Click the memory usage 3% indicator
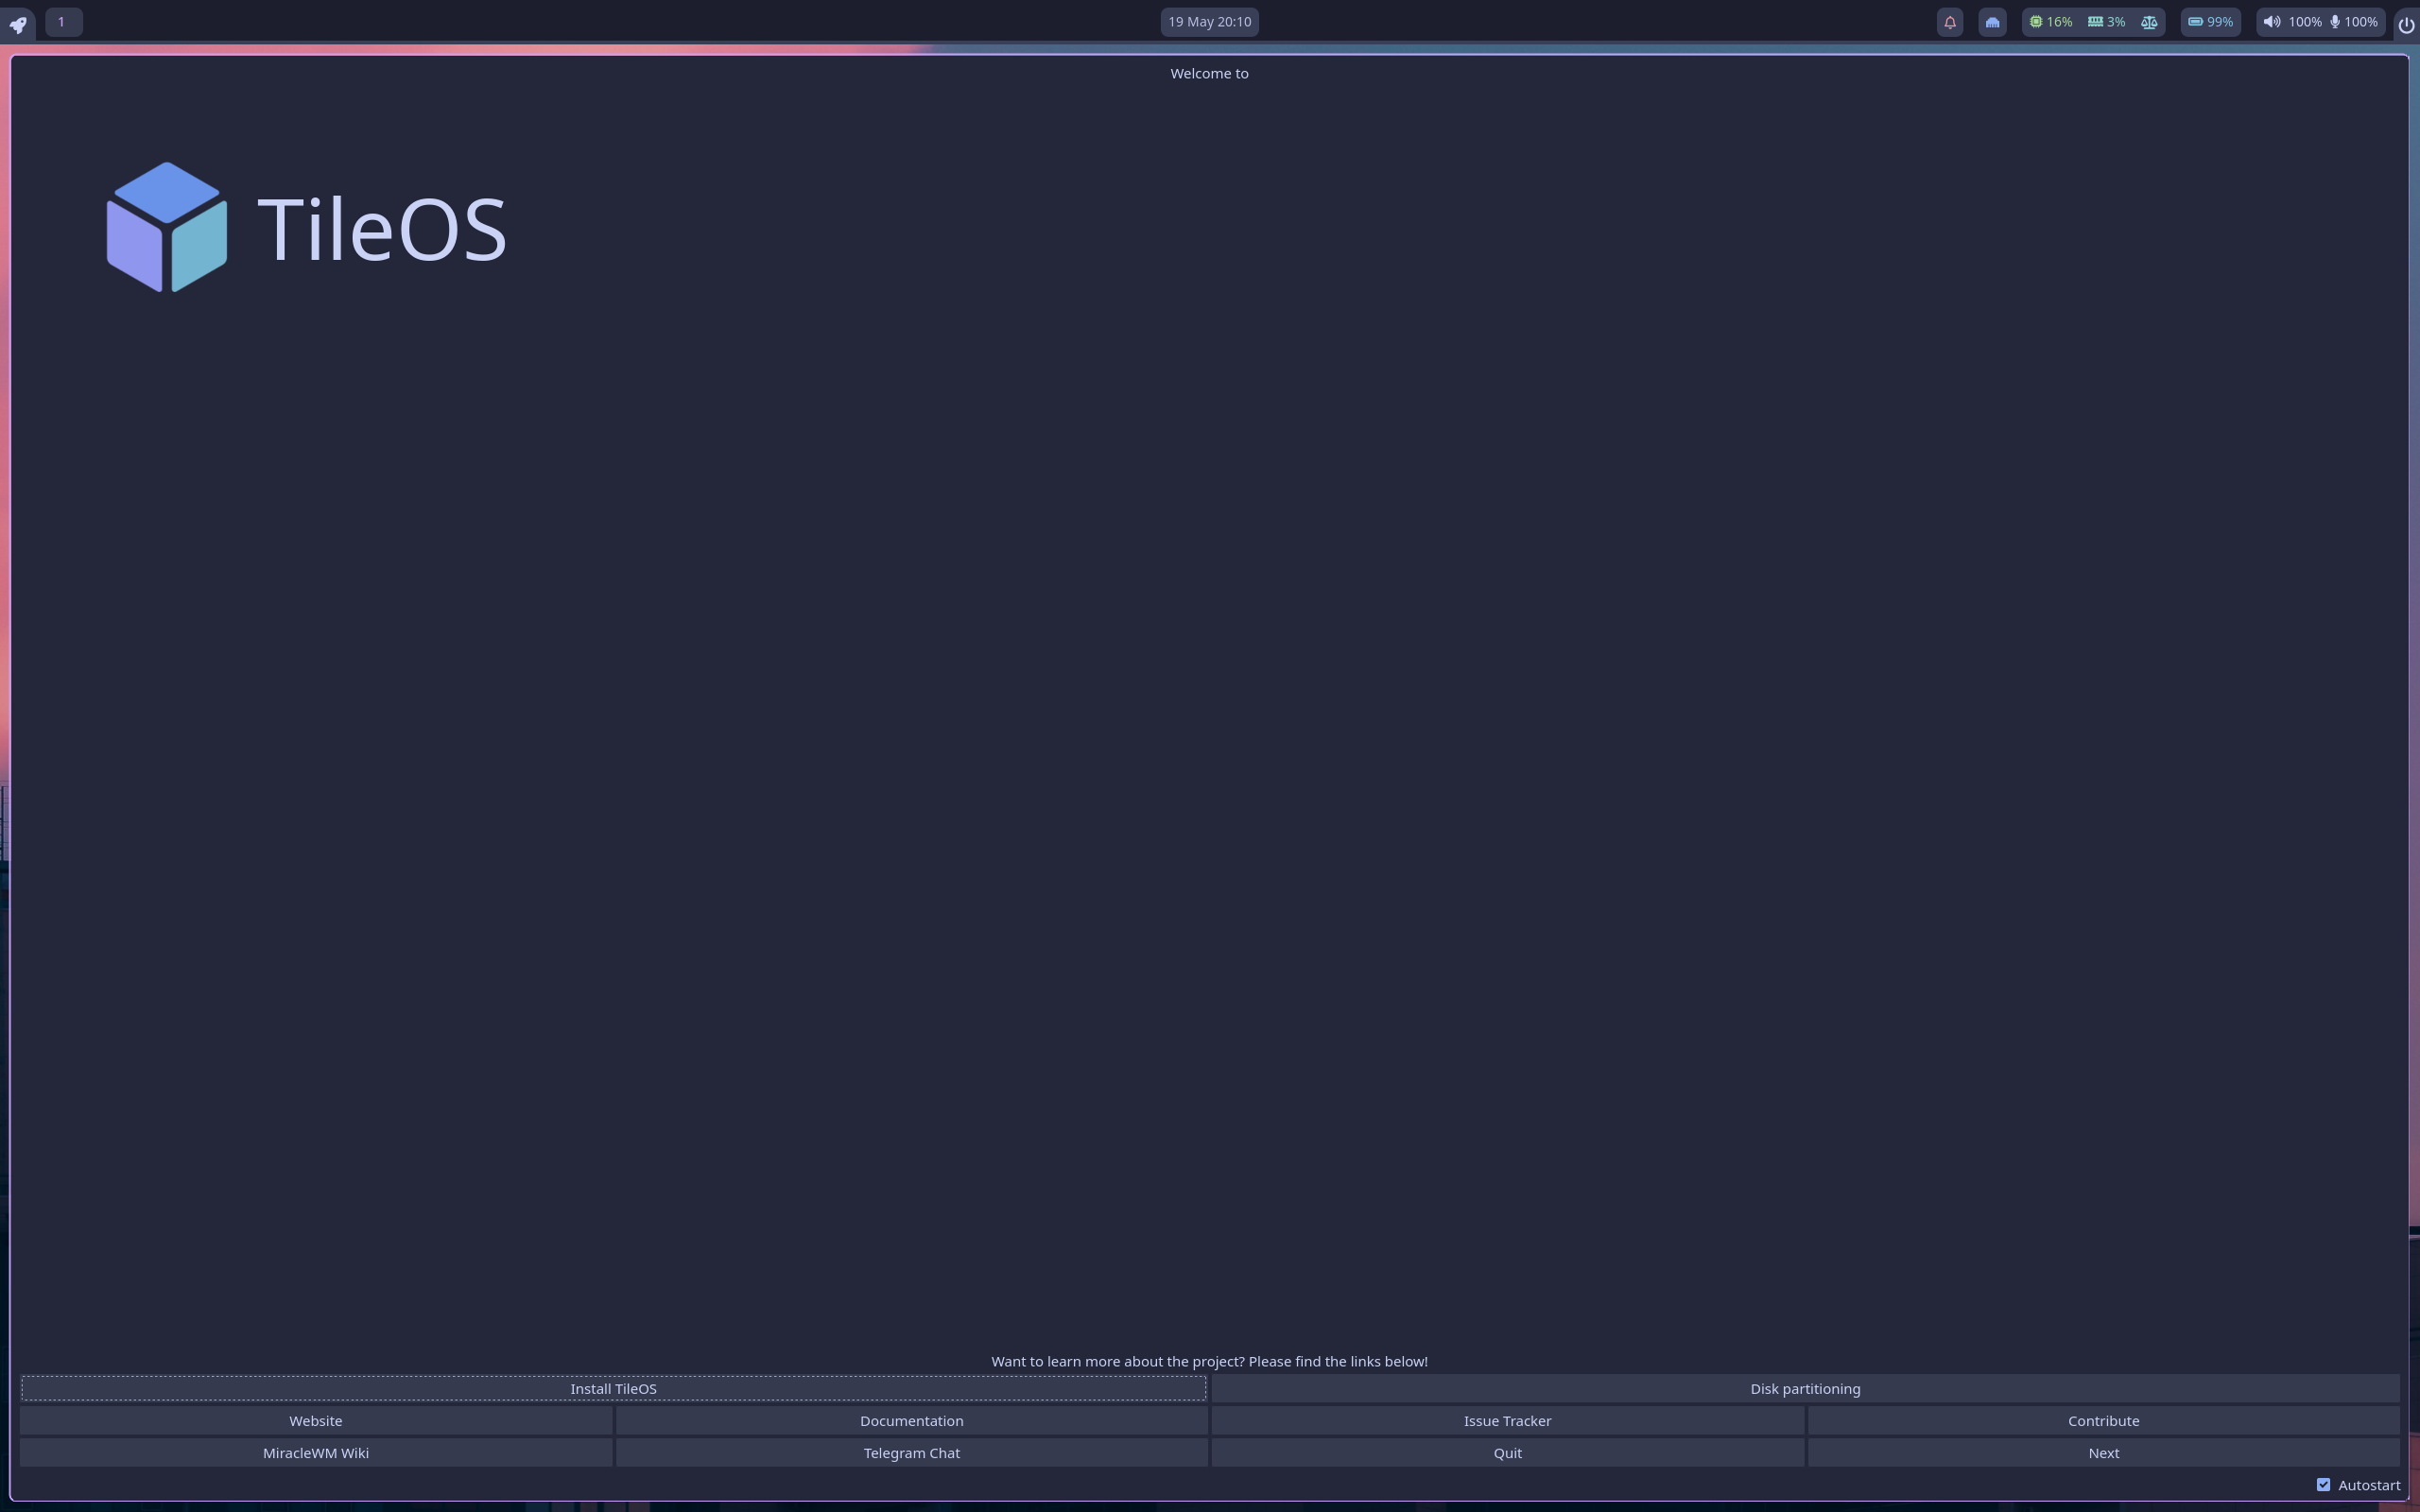 tap(2106, 22)
